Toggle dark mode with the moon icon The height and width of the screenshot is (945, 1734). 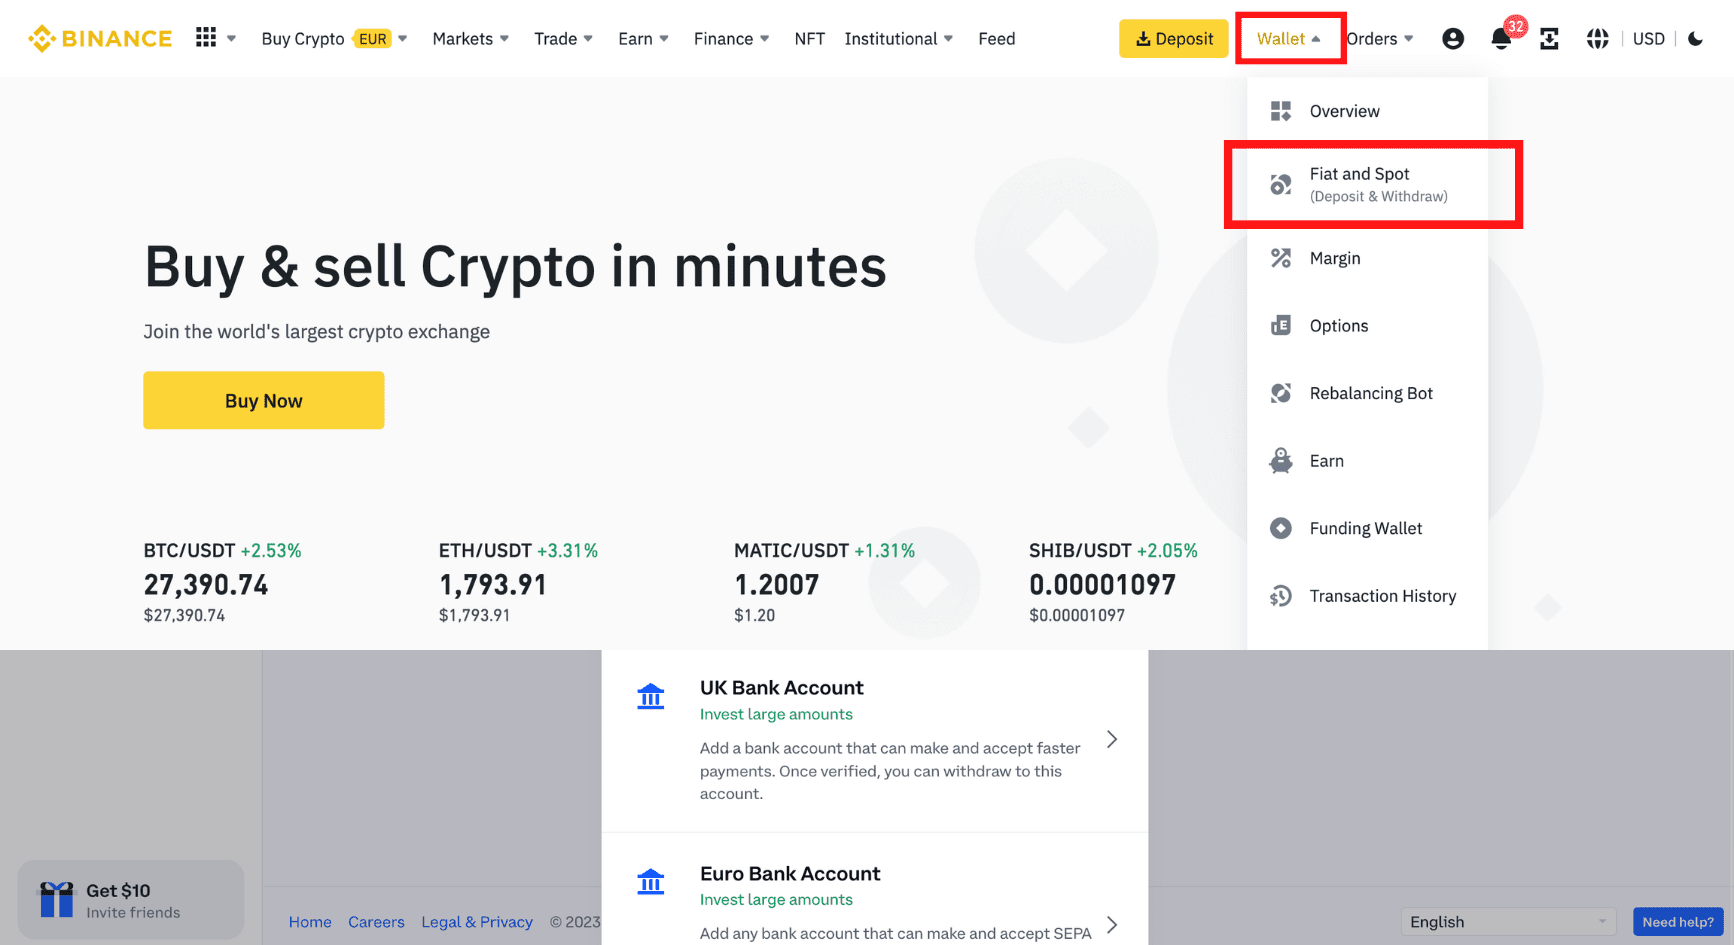(1695, 38)
